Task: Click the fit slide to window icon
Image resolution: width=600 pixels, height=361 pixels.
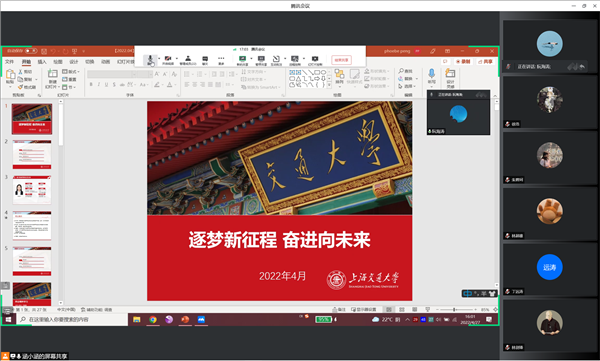Action: 495,309
